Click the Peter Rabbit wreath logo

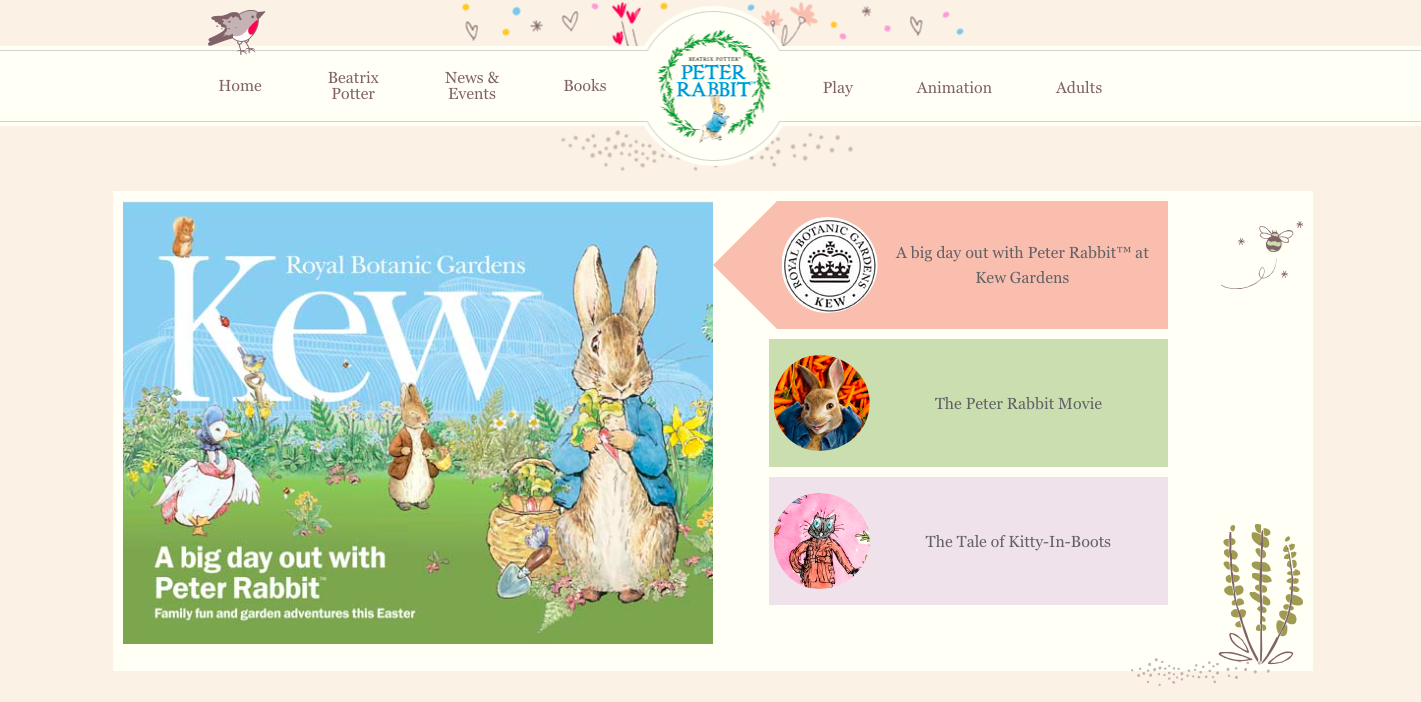713,86
